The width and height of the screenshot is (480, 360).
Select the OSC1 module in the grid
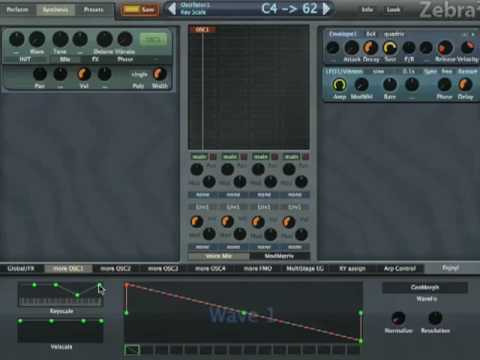pos(202,30)
